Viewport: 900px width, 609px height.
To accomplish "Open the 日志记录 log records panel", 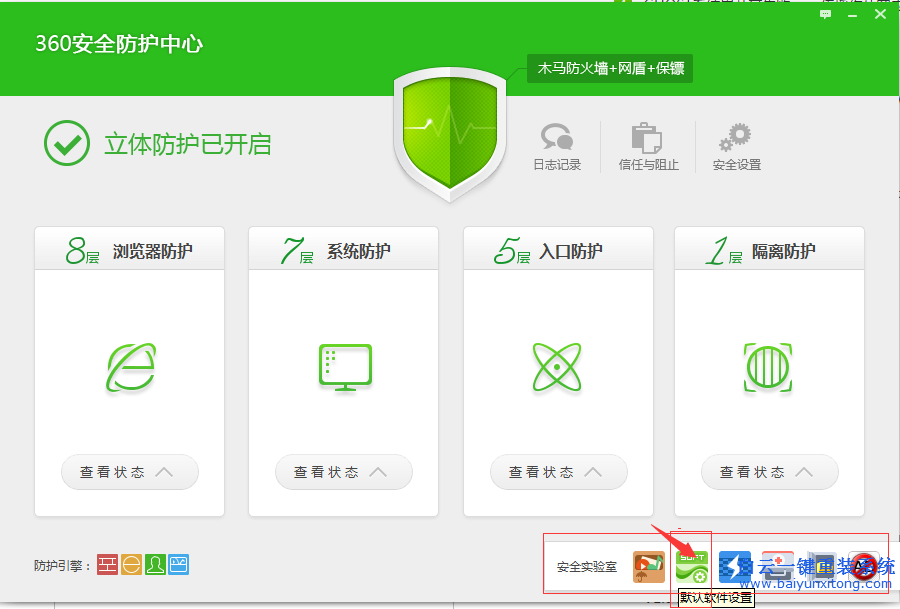I will (x=557, y=145).
